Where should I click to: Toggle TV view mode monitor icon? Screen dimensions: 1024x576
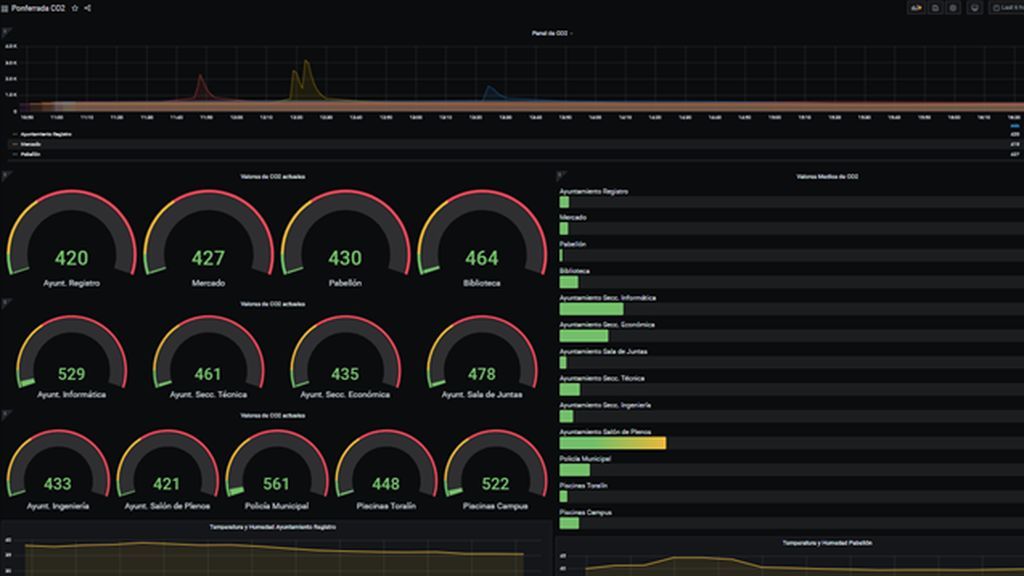point(974,8)
